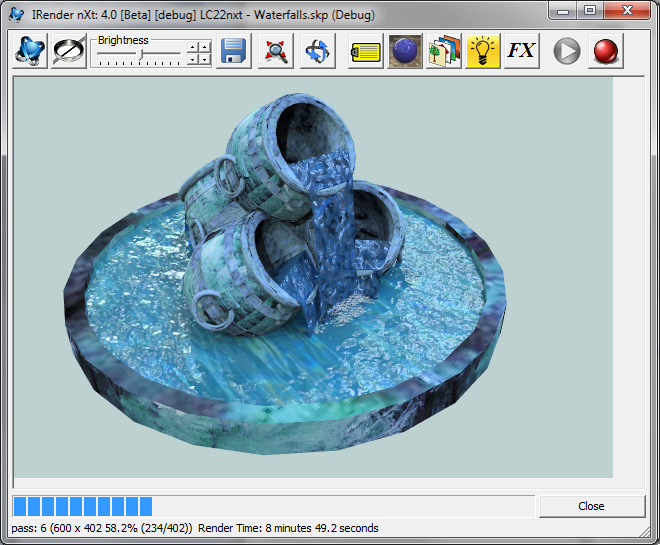Open the yellow tag card icon
Screen dimensions: 660x545
366,51
